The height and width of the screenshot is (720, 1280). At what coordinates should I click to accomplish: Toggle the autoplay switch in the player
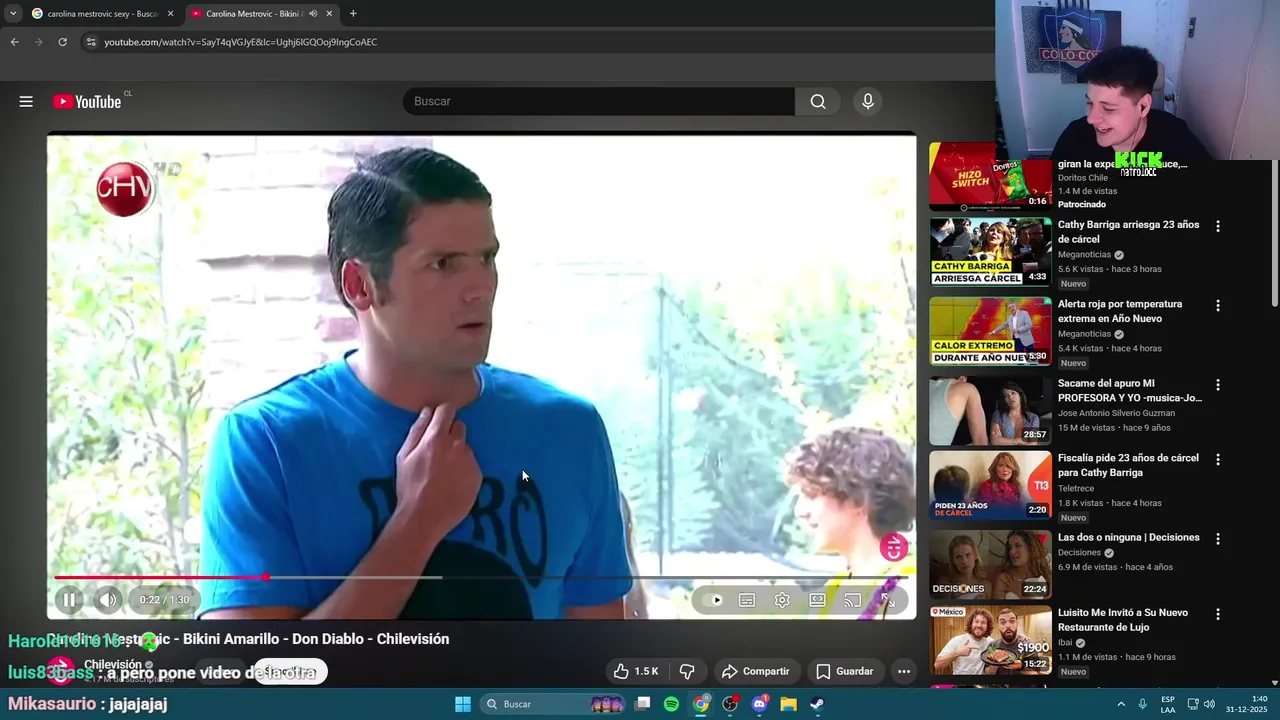(713, 600)
